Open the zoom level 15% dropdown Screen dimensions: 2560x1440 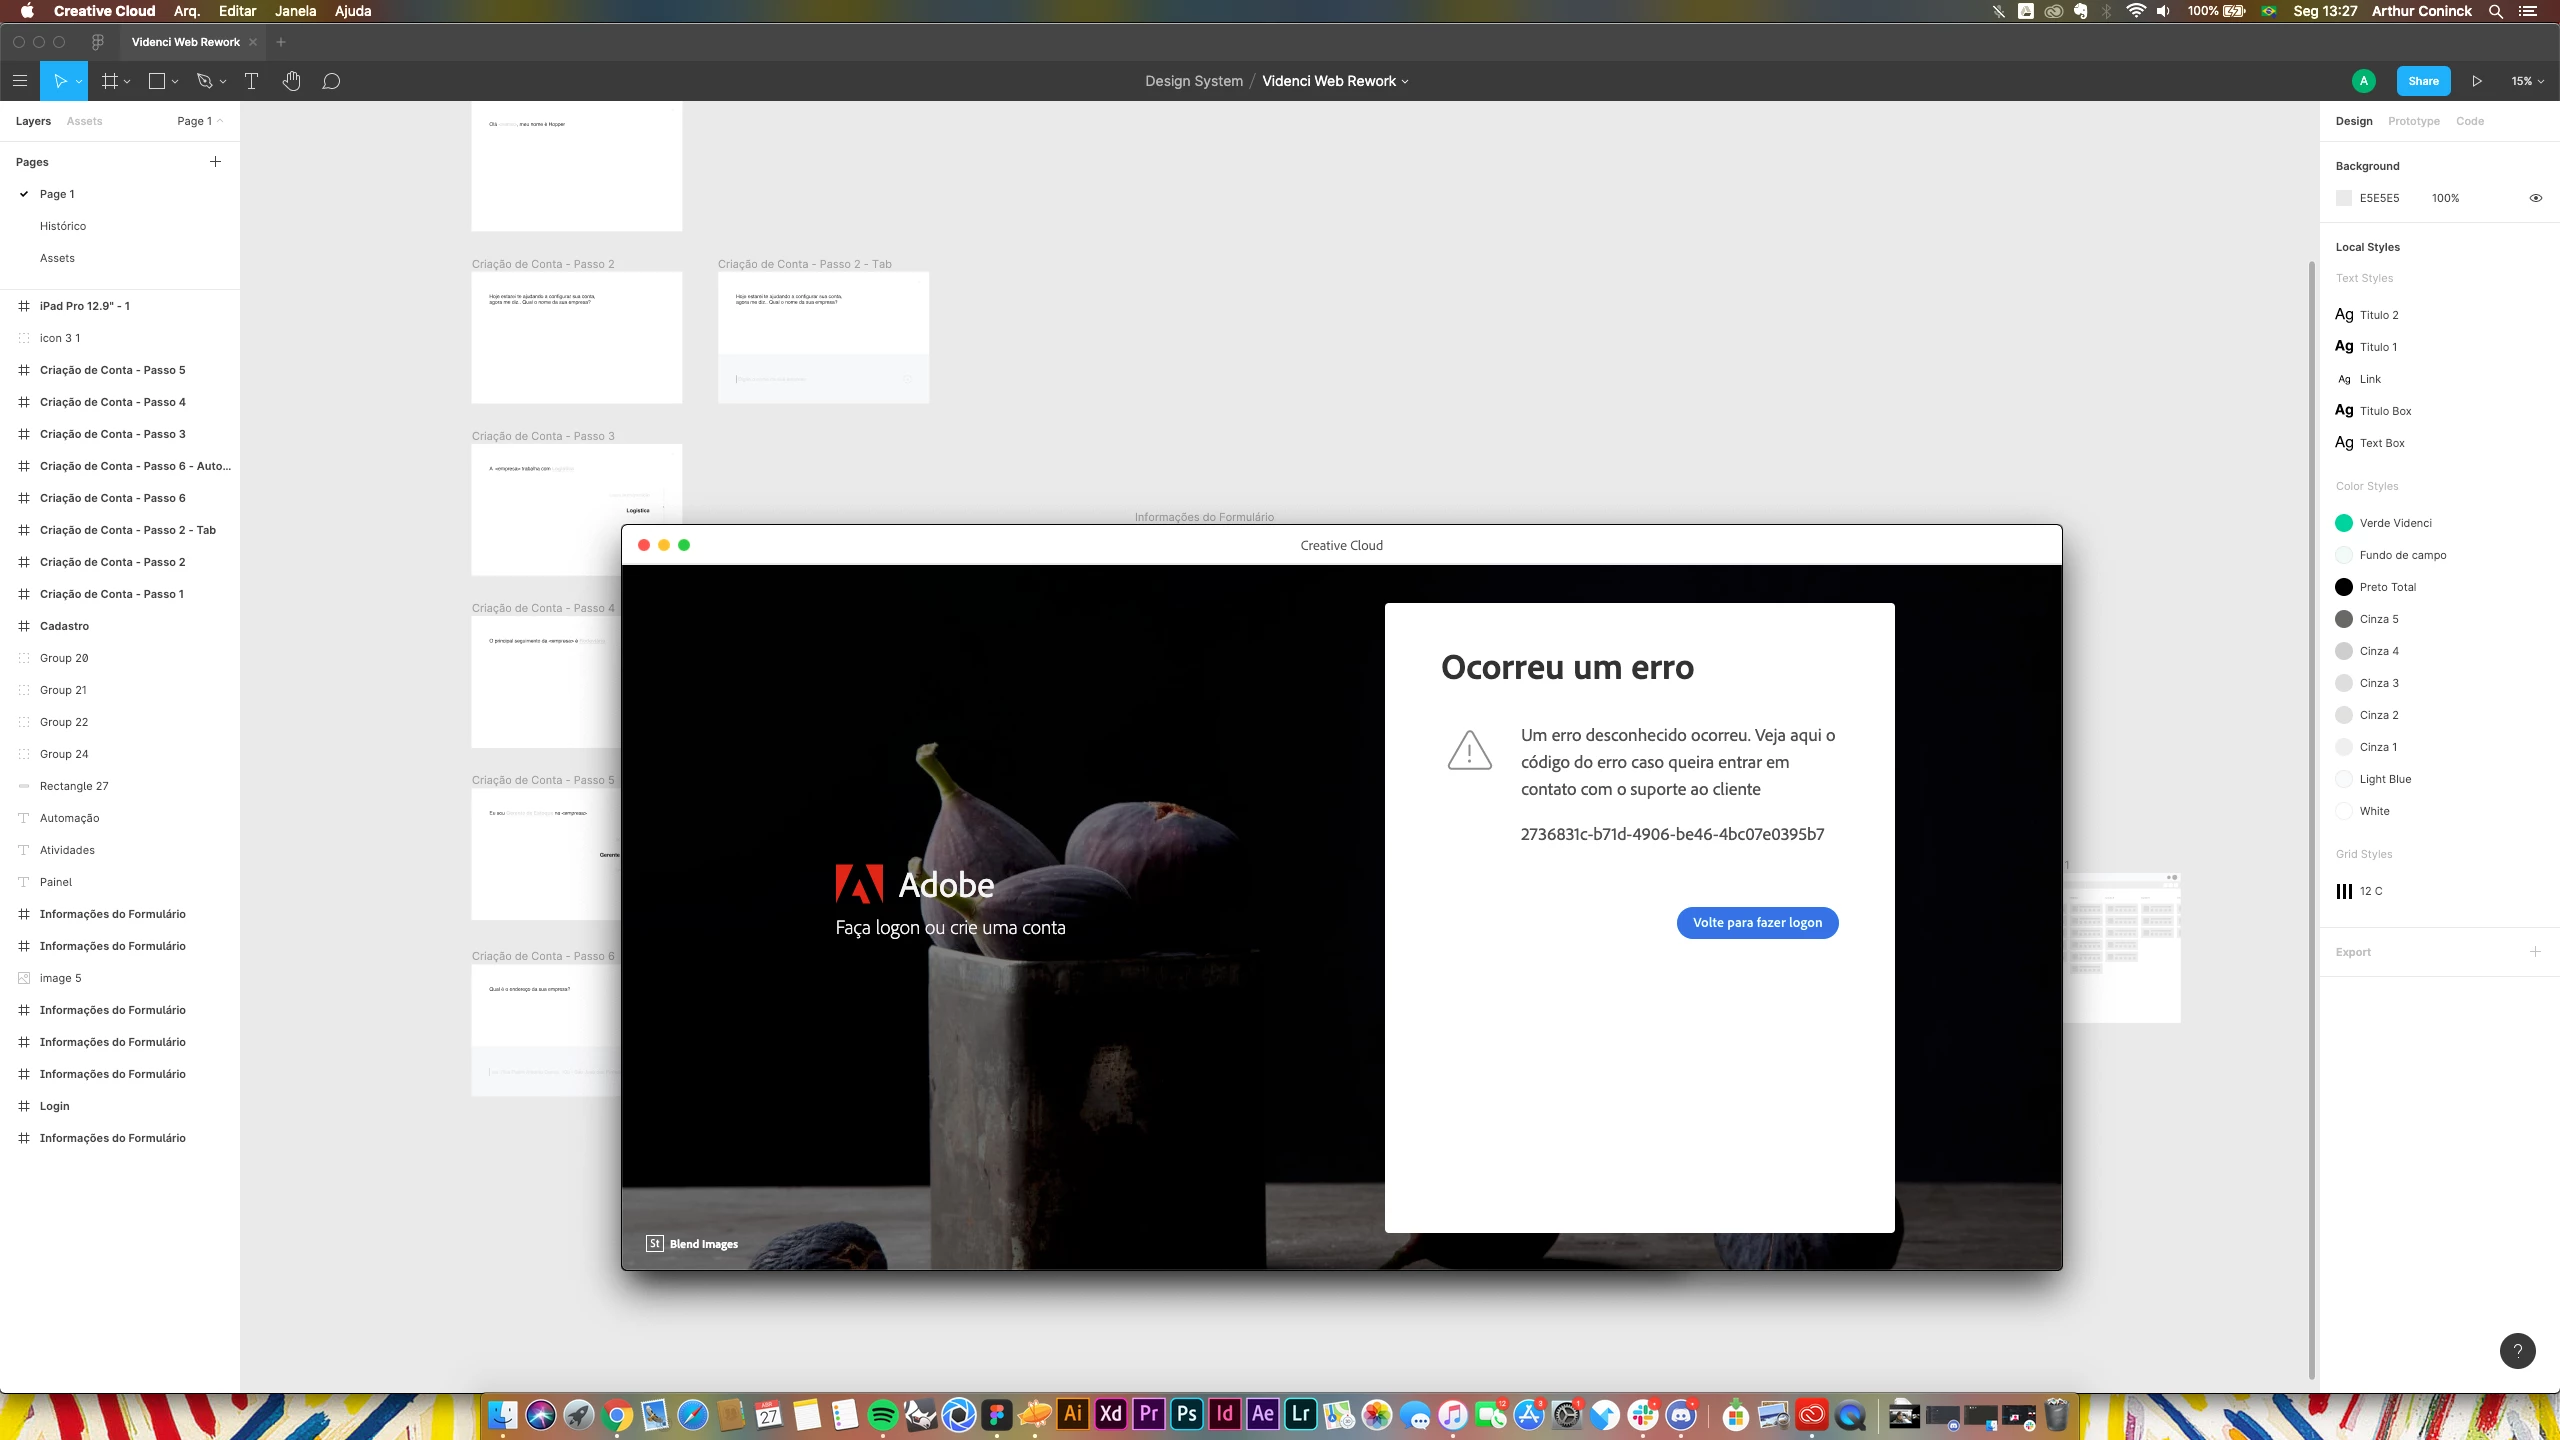(2527, 81)
